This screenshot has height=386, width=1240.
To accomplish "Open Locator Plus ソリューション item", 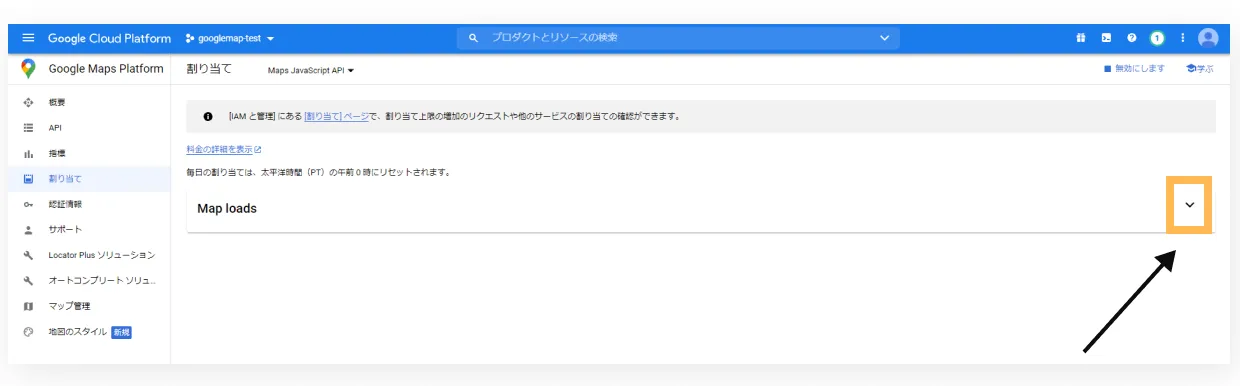I will click(x=89, y=255).
